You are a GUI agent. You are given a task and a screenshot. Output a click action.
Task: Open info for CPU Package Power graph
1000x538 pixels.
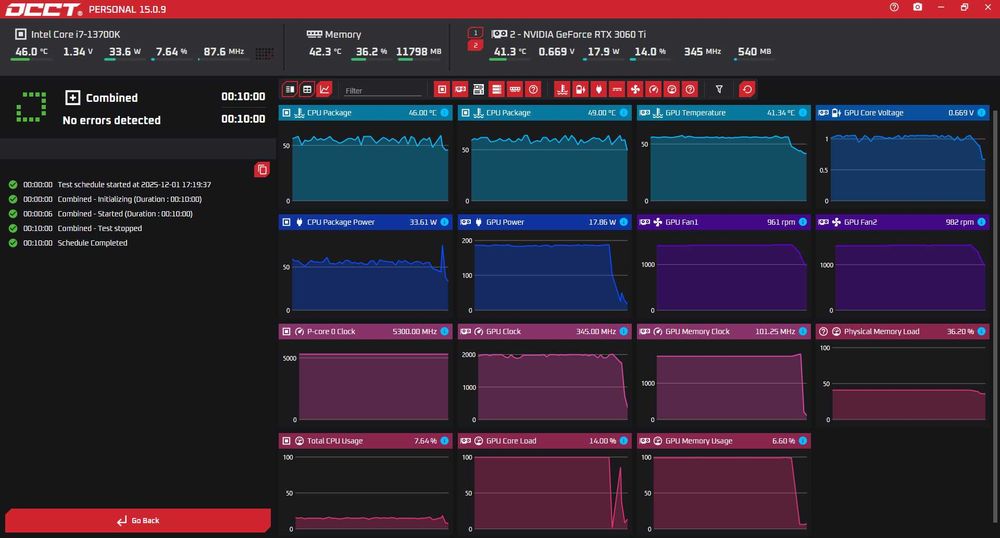click(x=445, y=222)
